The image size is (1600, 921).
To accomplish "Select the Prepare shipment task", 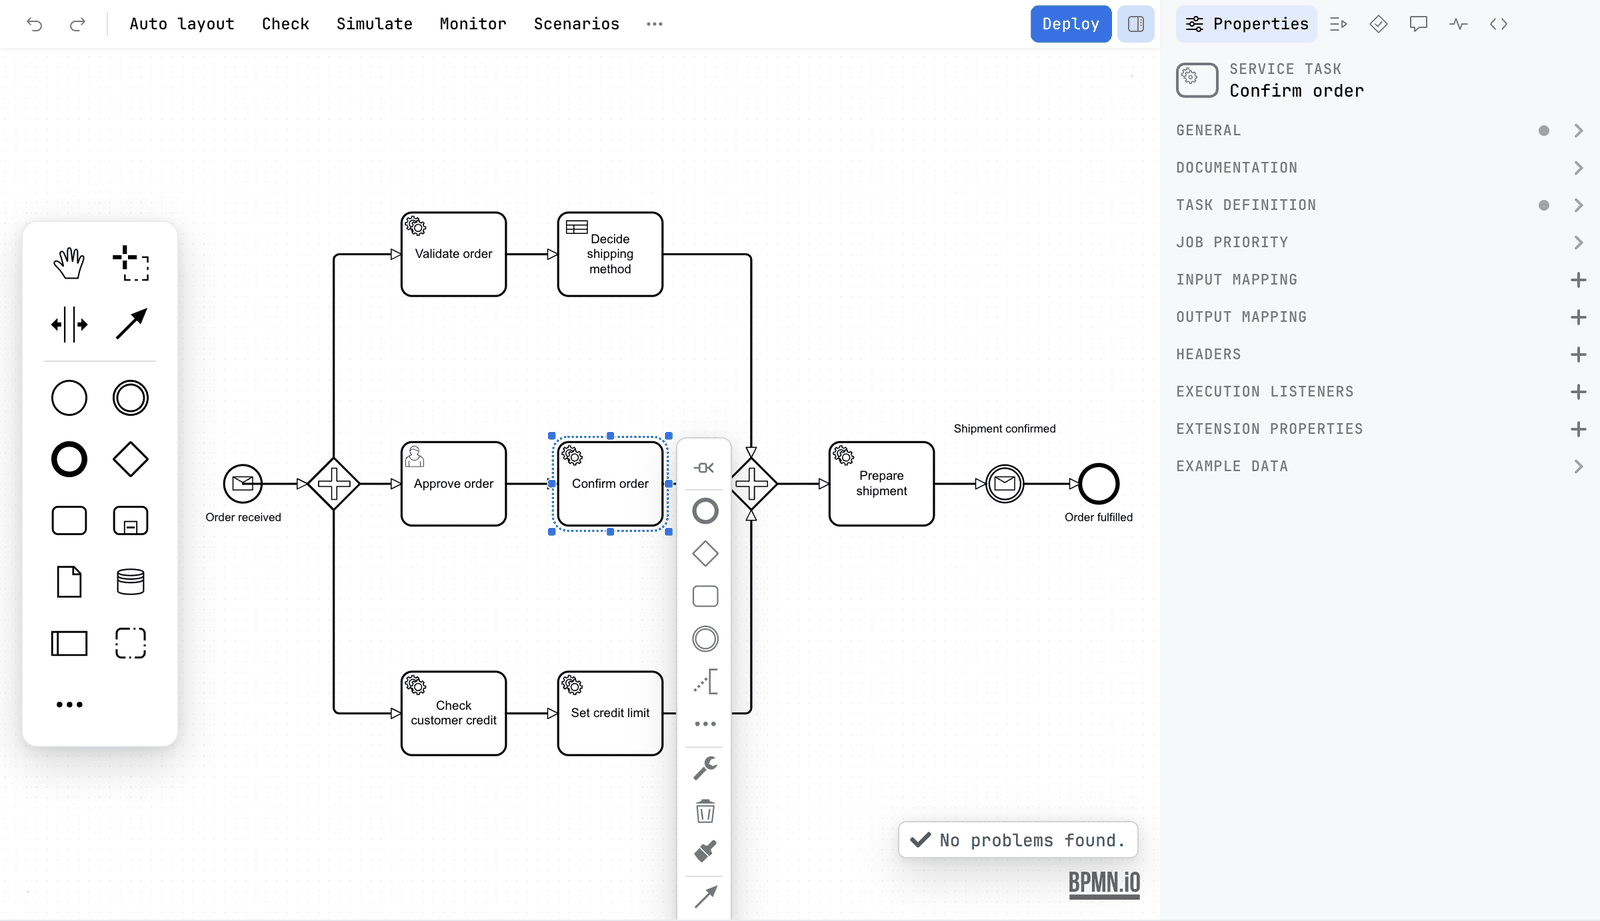I will (x=881, y=484).
